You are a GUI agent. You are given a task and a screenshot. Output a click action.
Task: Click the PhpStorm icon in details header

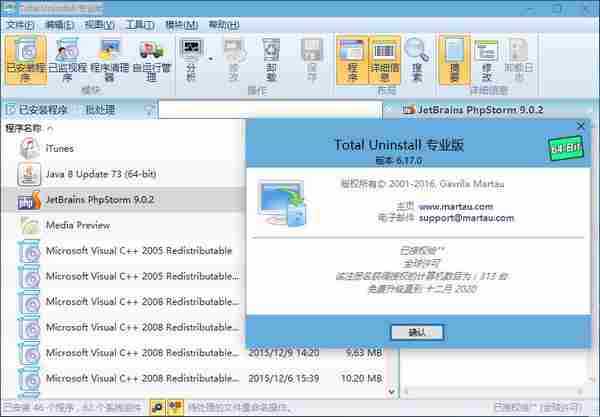pos(409,110)
